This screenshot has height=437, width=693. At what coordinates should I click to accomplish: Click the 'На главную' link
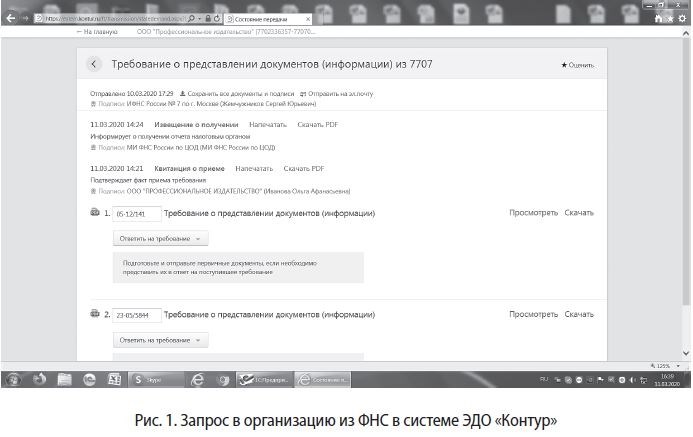pos(97,32)
